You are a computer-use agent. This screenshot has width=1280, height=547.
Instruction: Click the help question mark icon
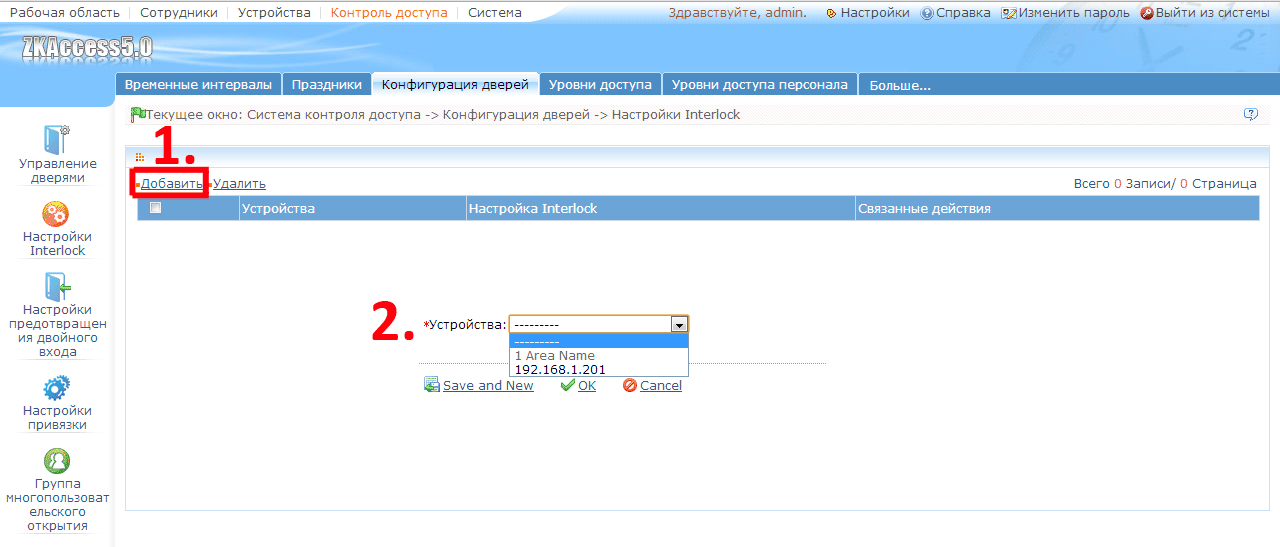(1250, 115)
